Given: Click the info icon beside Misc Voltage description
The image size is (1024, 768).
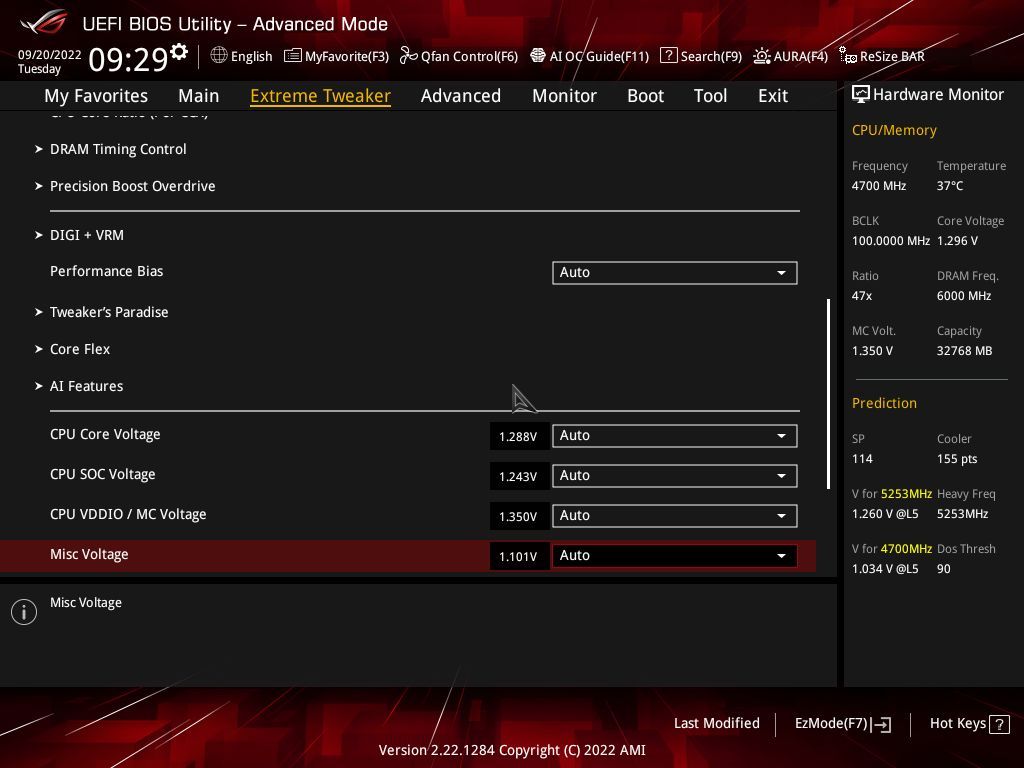Looking at the screenshot, I should tap(24, 612).
